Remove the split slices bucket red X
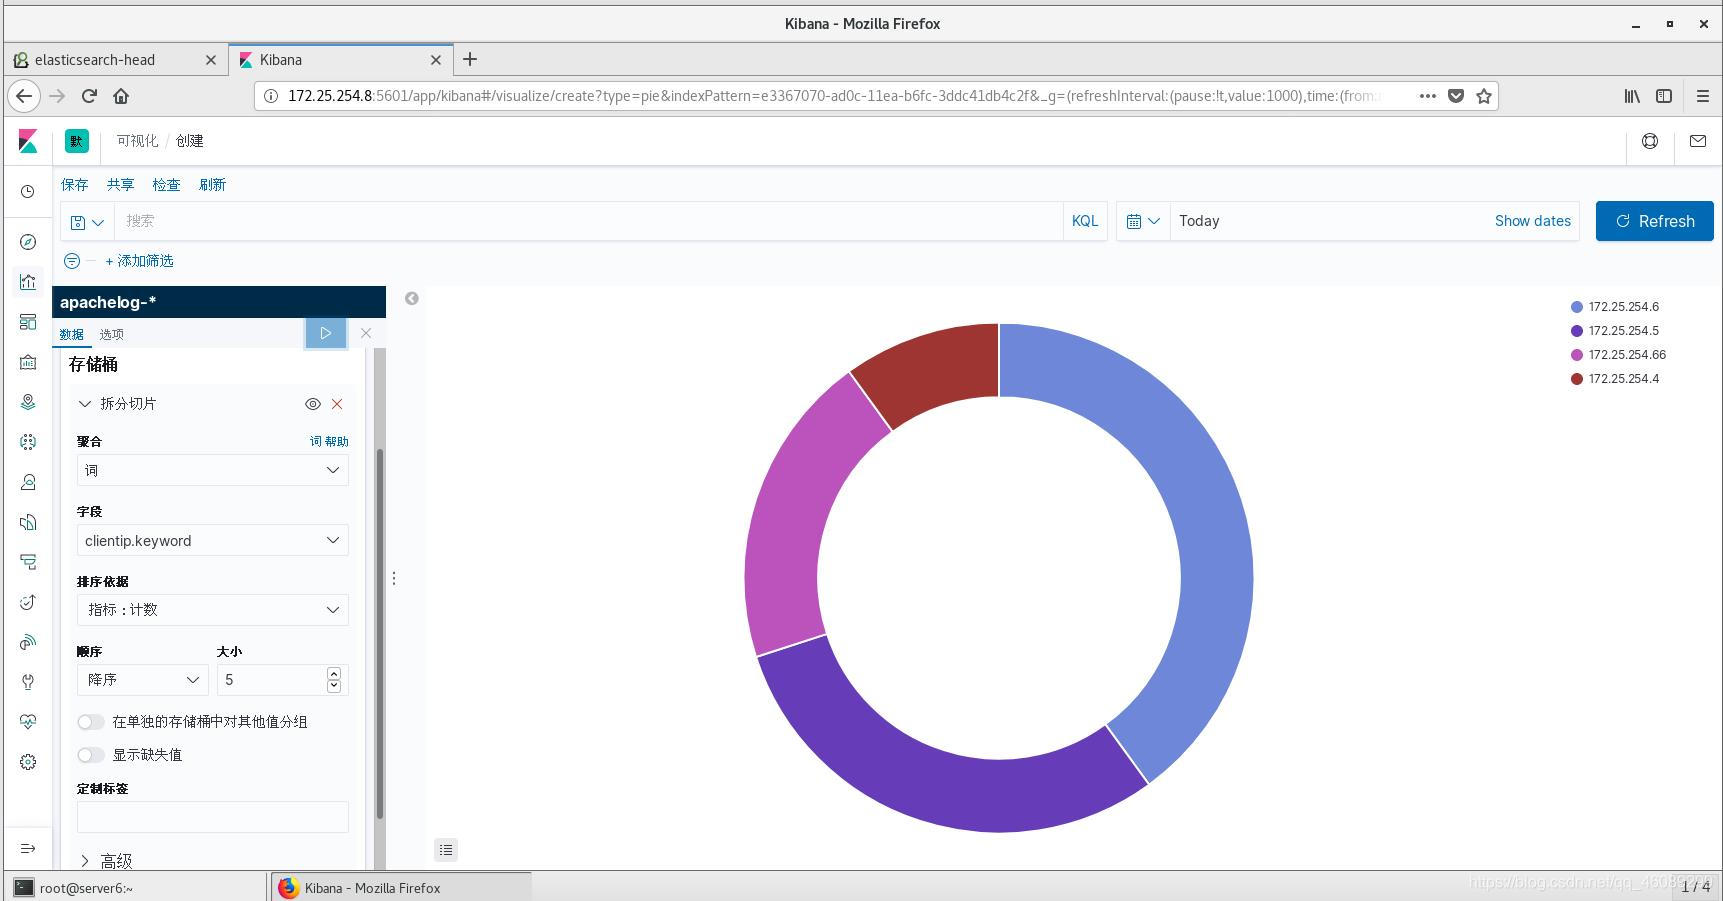 pos(337,404)
